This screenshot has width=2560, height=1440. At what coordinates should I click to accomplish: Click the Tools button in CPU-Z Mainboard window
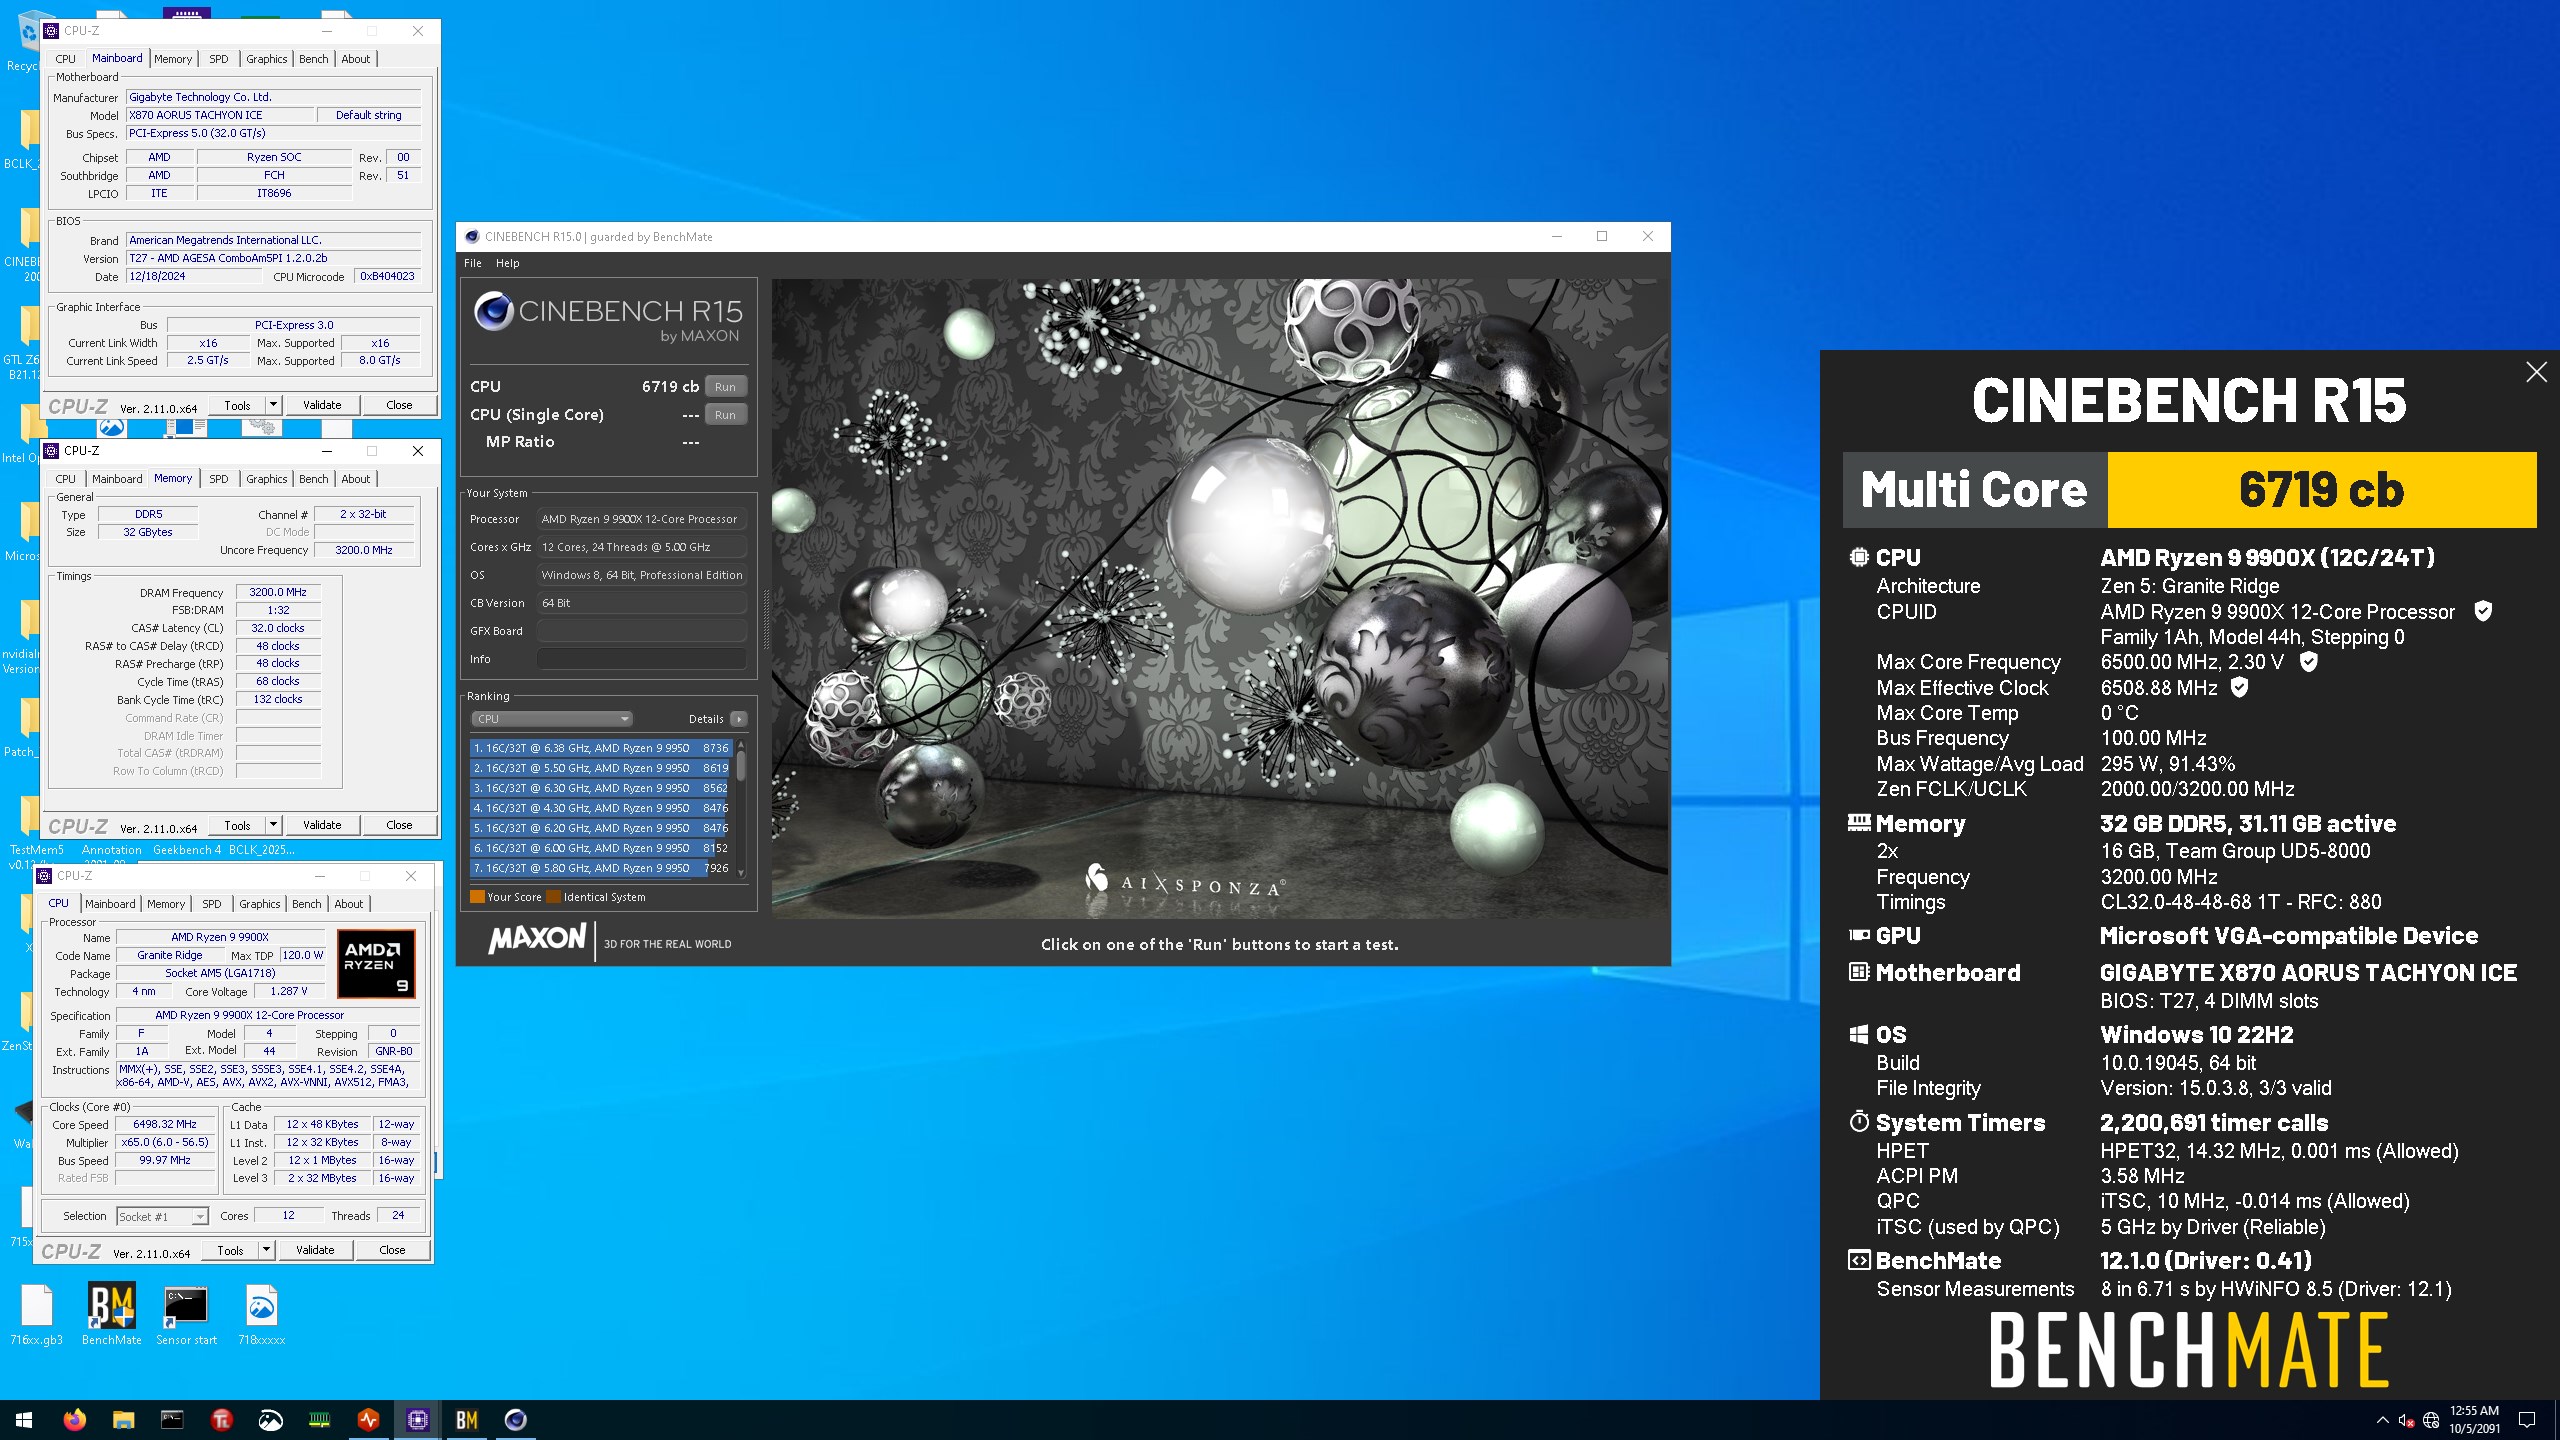[x=237, y=405]
